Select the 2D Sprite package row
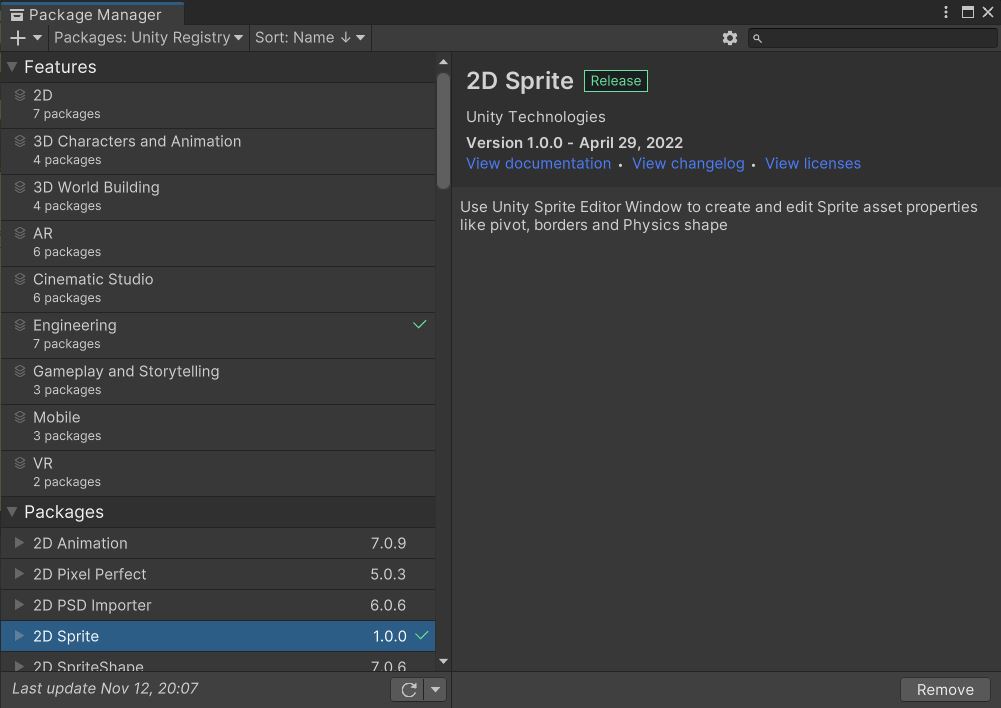This screenshot has height=708, width=1001. tap(218, 636)
